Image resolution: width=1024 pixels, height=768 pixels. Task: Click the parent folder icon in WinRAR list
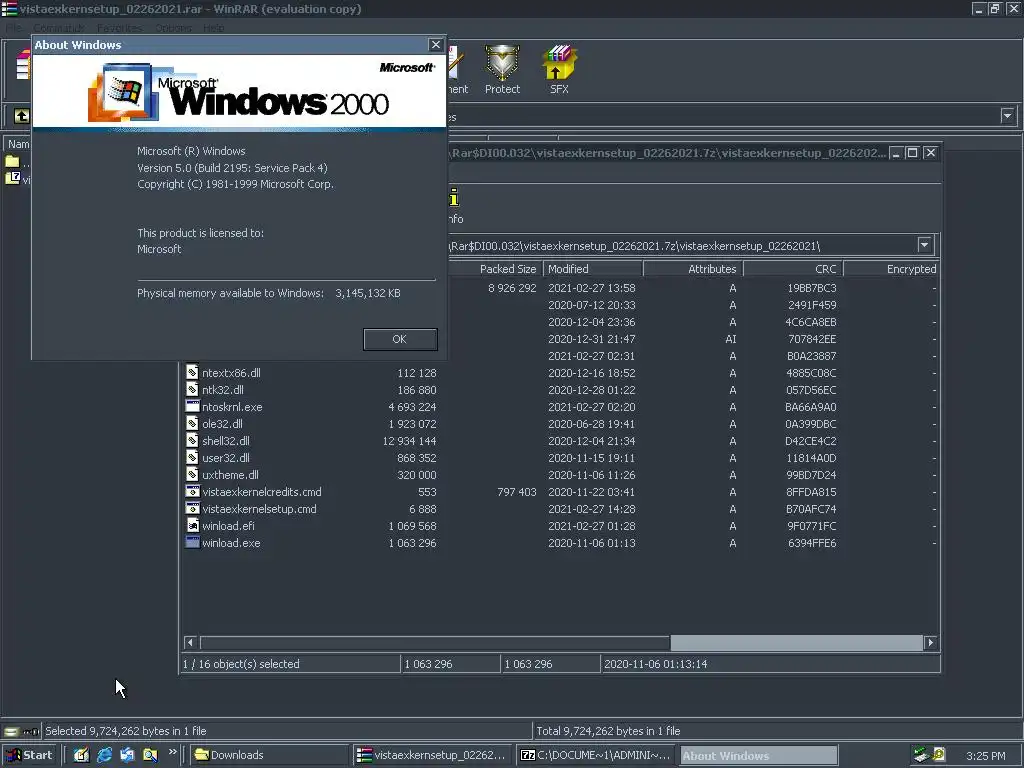pos(12,161)
